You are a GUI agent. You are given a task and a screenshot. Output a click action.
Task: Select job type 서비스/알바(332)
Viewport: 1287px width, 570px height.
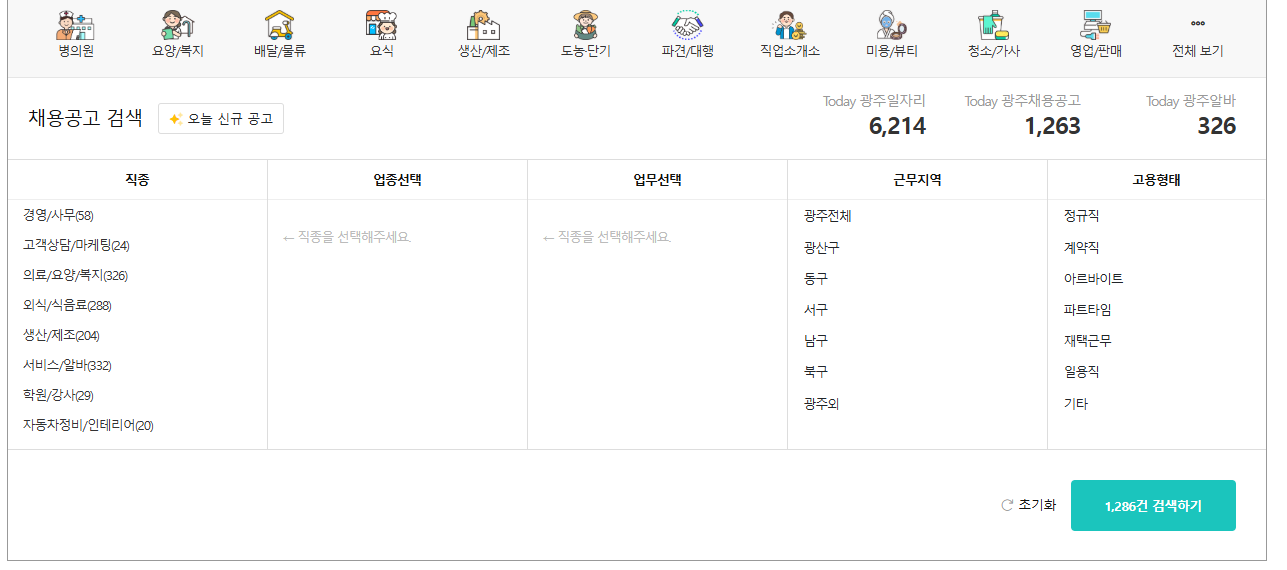(67, 365)
